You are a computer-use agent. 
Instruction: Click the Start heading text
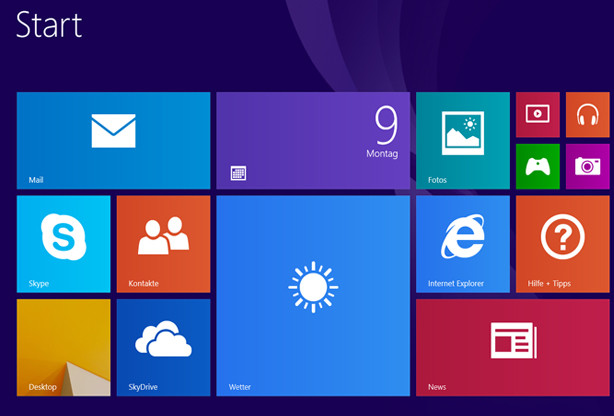49,25
